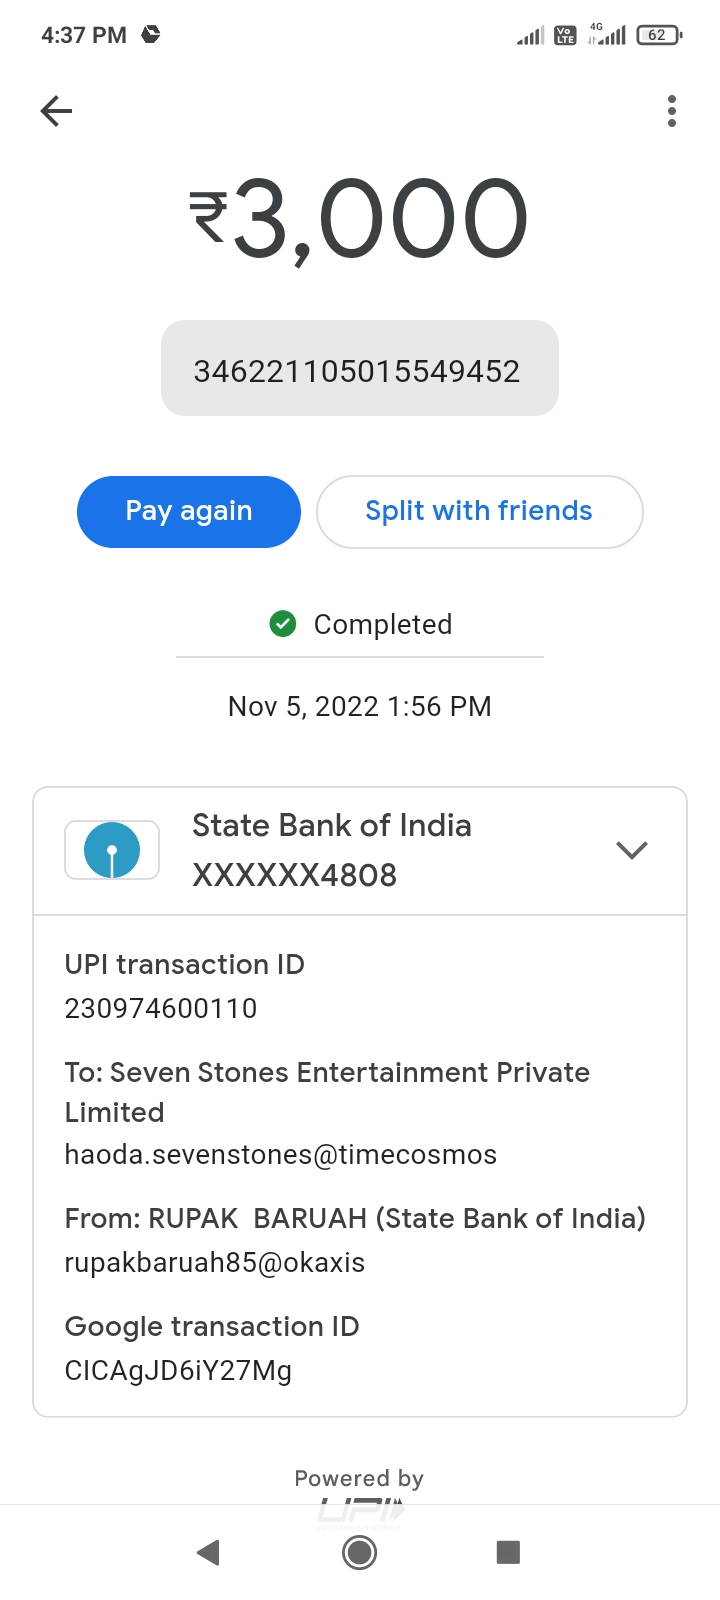The width and height of the screenshot is (720, 1600).
Task: Tap the reference number 346221105015549452 chip
Action: tap(358, 371)
